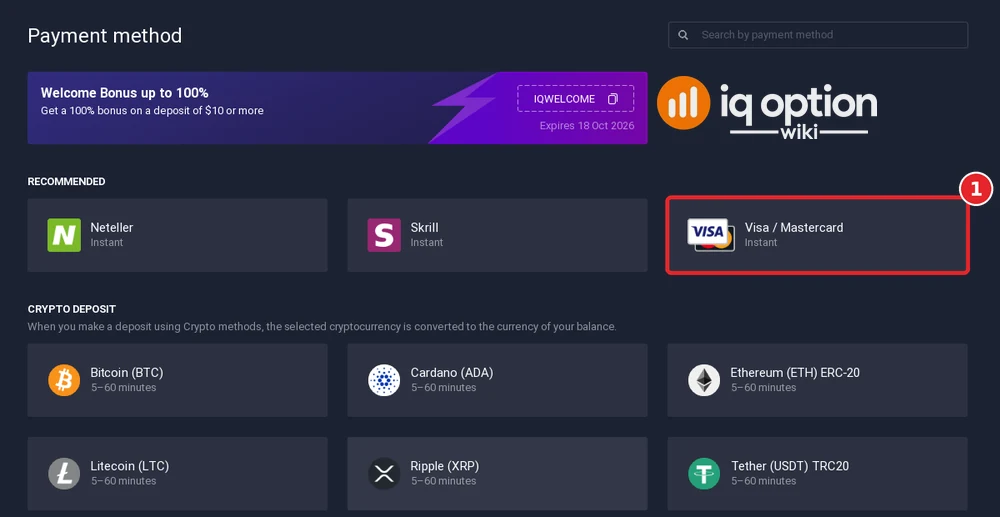This screenshot has width=1000, height=517.
Task: Click '5–60 minutes' under Litecoin (LTC)
Action: (x=123, y=481)
